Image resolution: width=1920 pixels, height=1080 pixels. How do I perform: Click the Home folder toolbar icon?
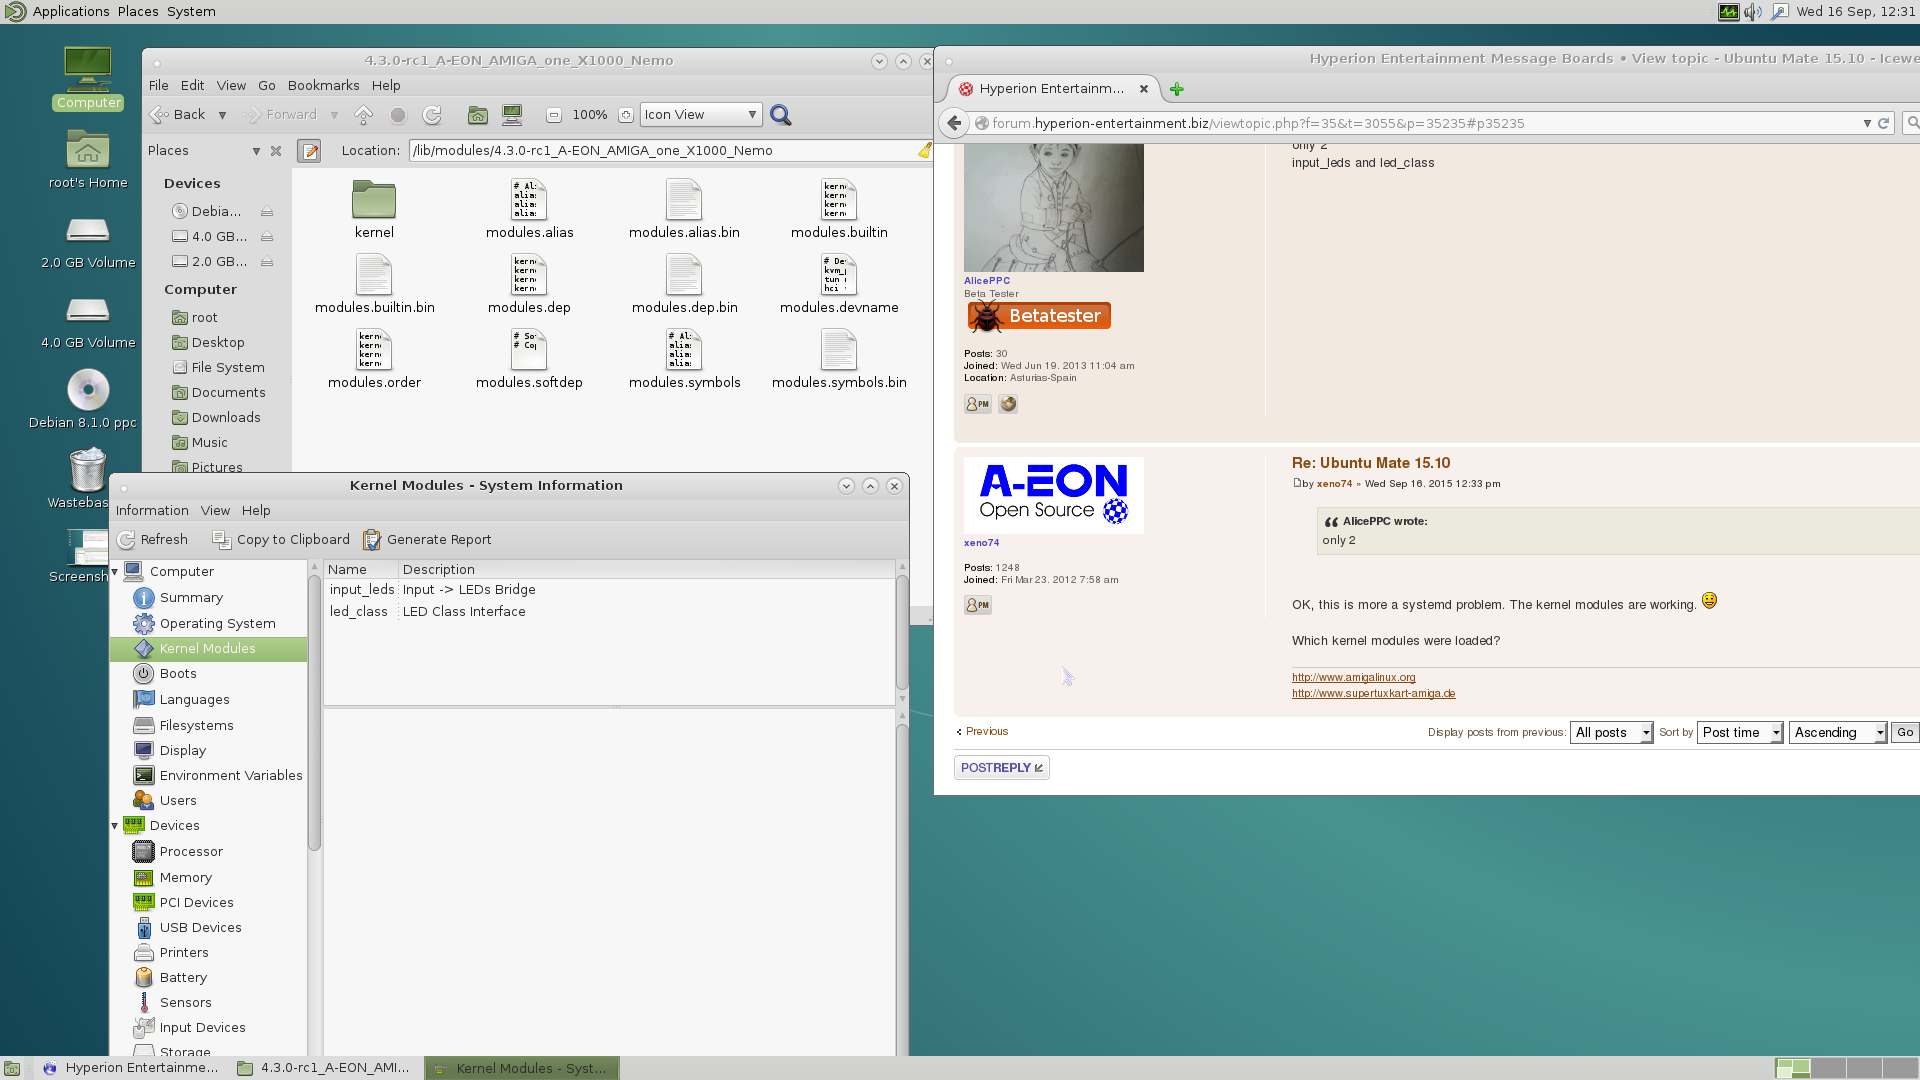coord(478,115)
